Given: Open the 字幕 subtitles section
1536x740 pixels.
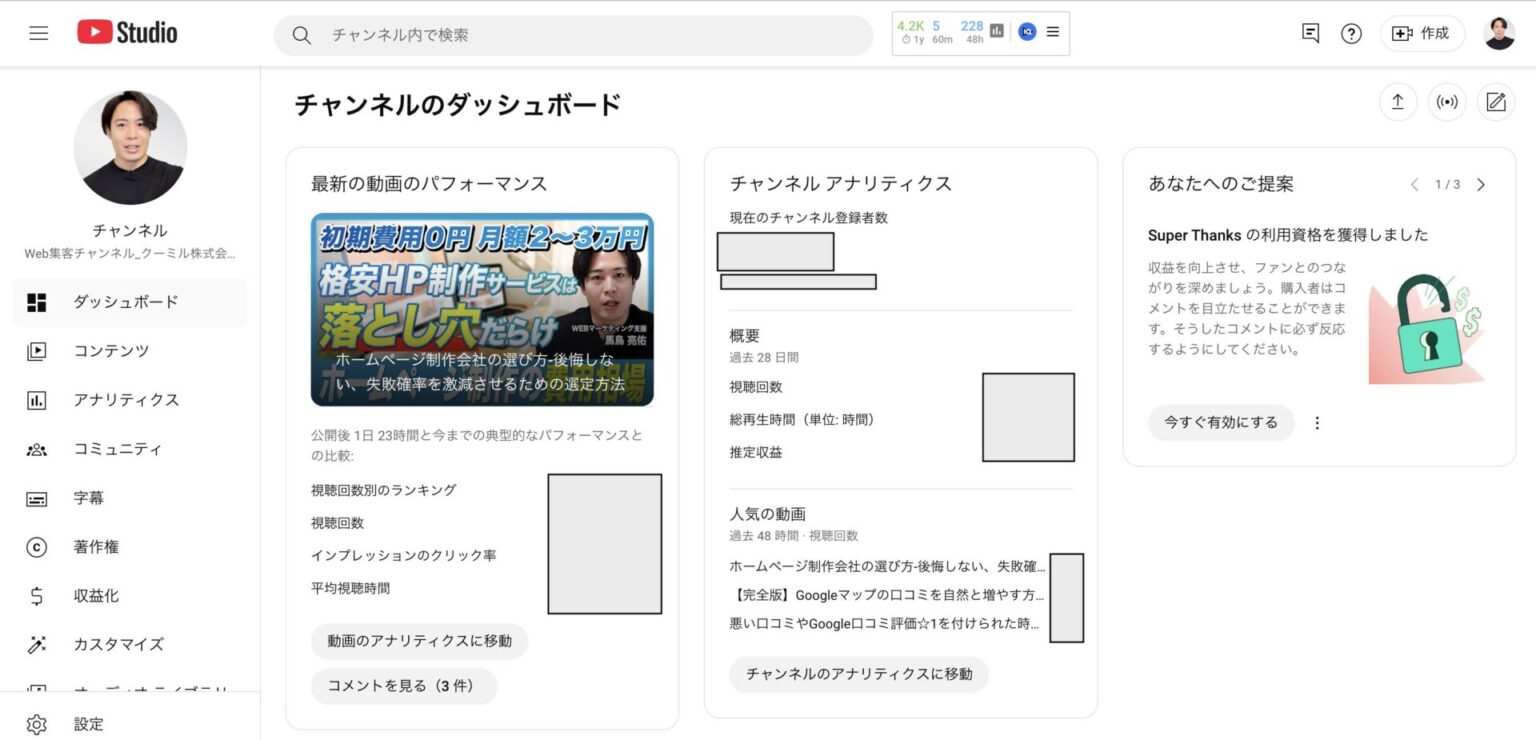Looking at the screenshot, I should (x=86, y=497).
